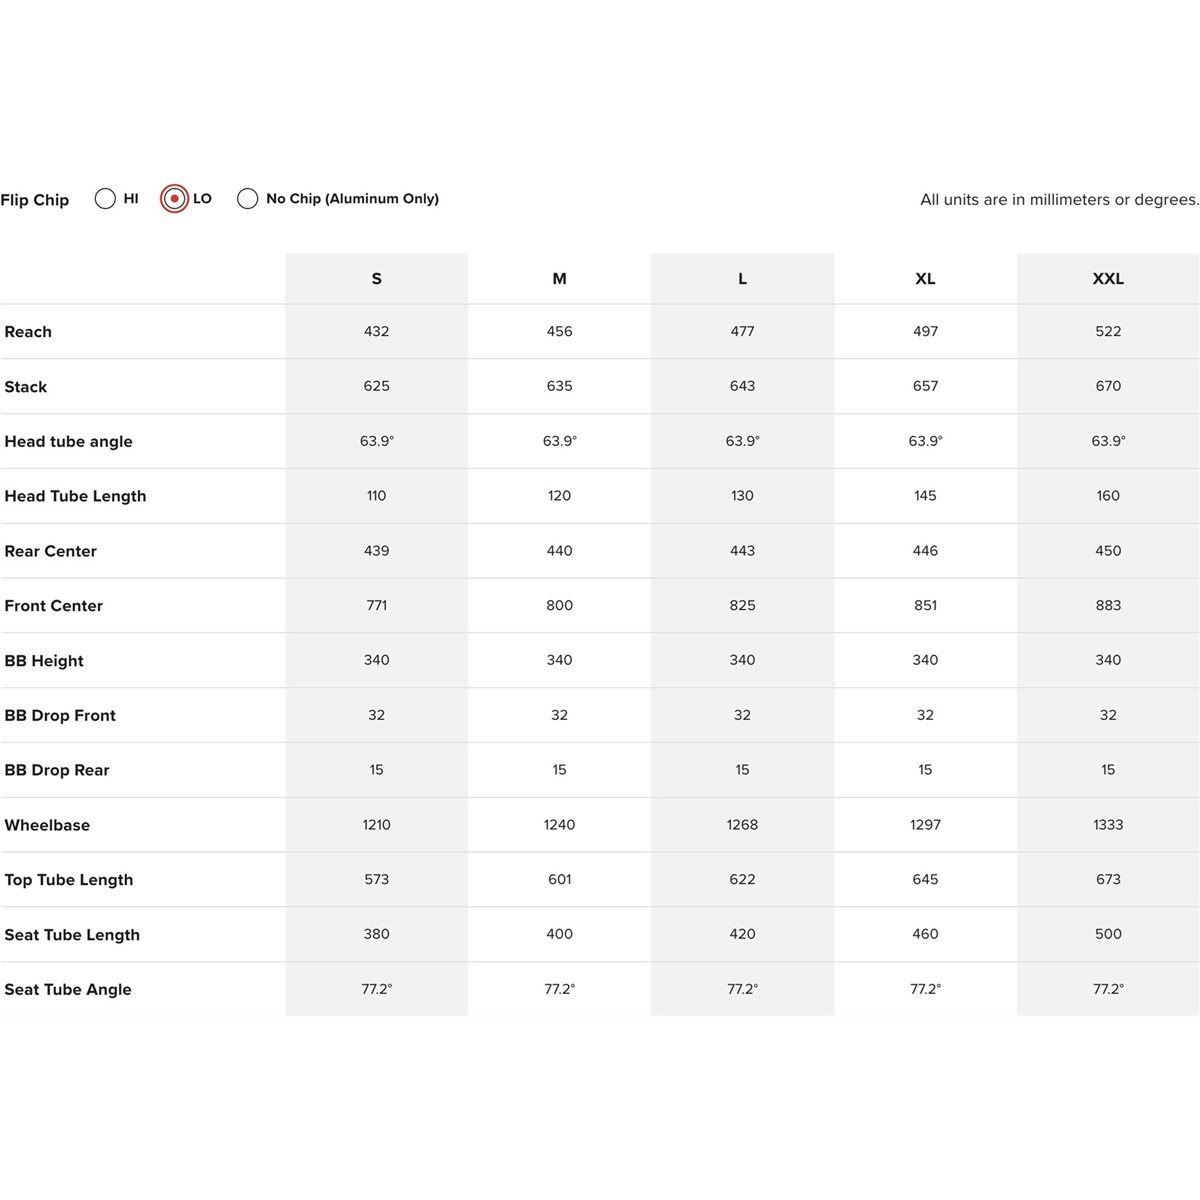Click the M size column header
The image size is (1200, 1200).
click(x=559, y=279)
